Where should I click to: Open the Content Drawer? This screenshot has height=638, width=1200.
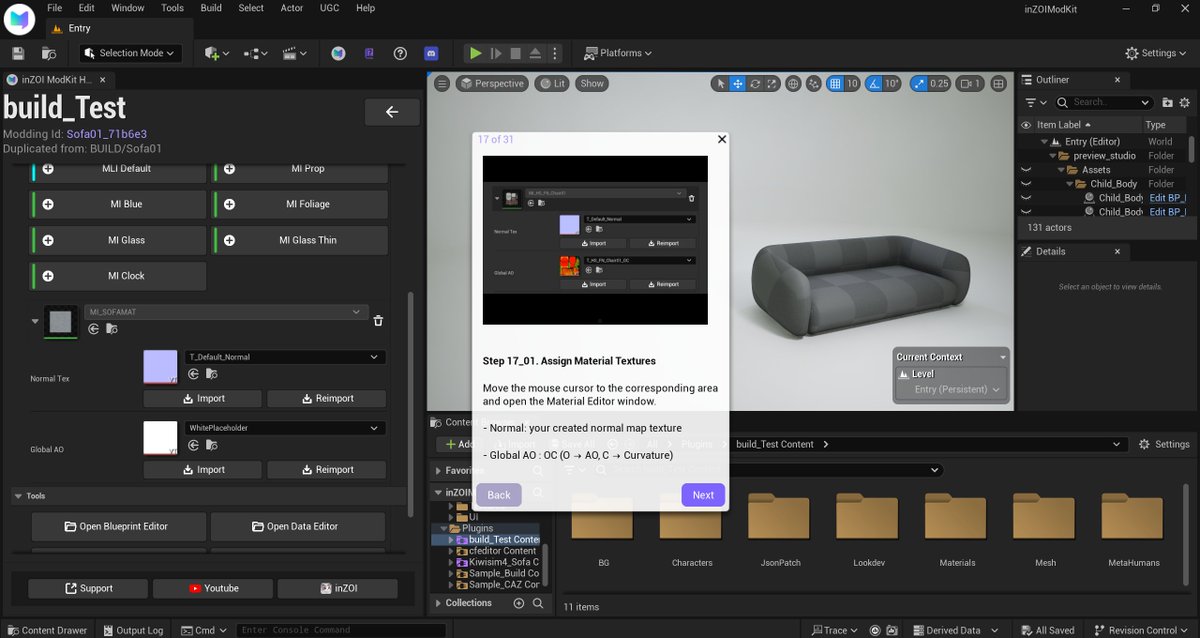(47, 630)
